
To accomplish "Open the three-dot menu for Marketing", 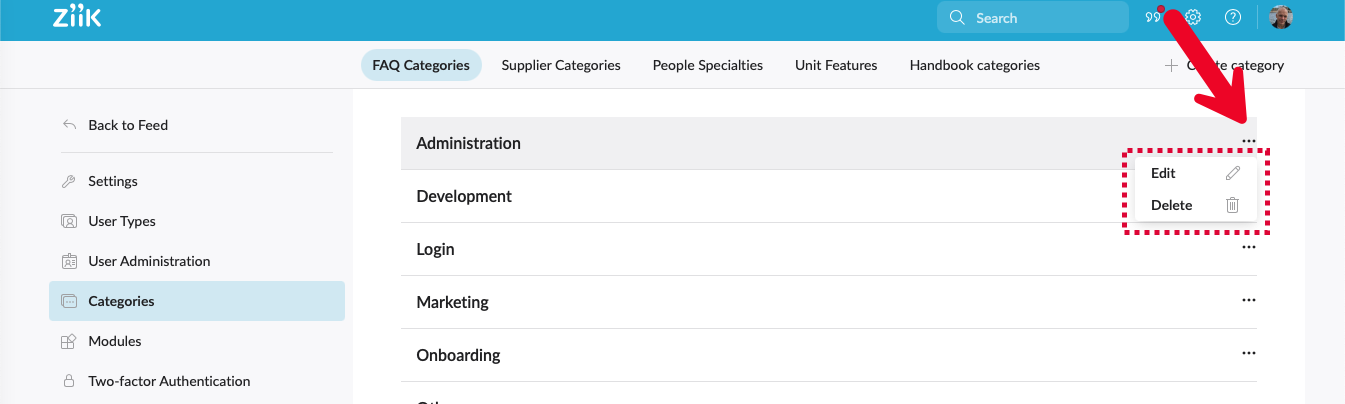I will coord(1248,300).
